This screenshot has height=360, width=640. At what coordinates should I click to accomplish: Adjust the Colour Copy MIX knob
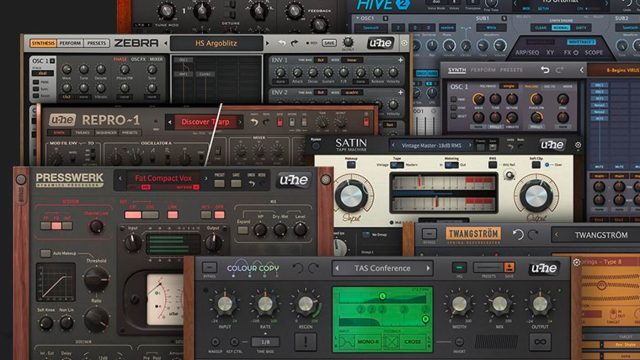[x=500, y=304]
